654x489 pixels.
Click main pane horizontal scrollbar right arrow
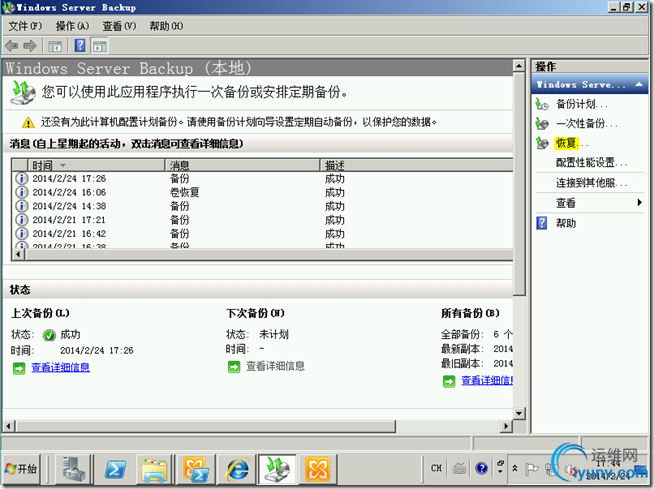[x=506, y=426]
